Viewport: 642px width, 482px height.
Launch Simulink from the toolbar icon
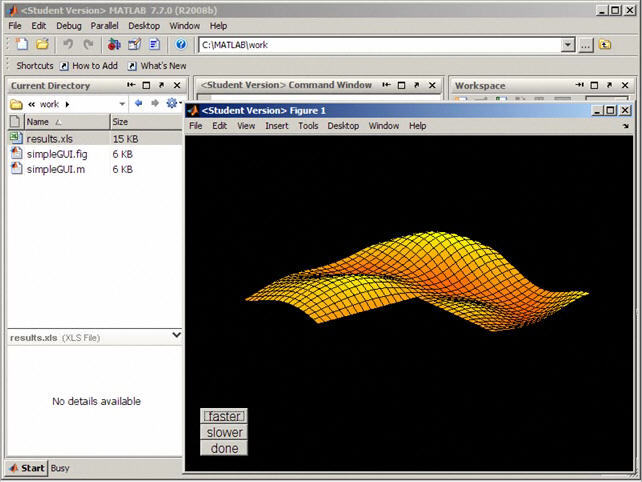114,44
